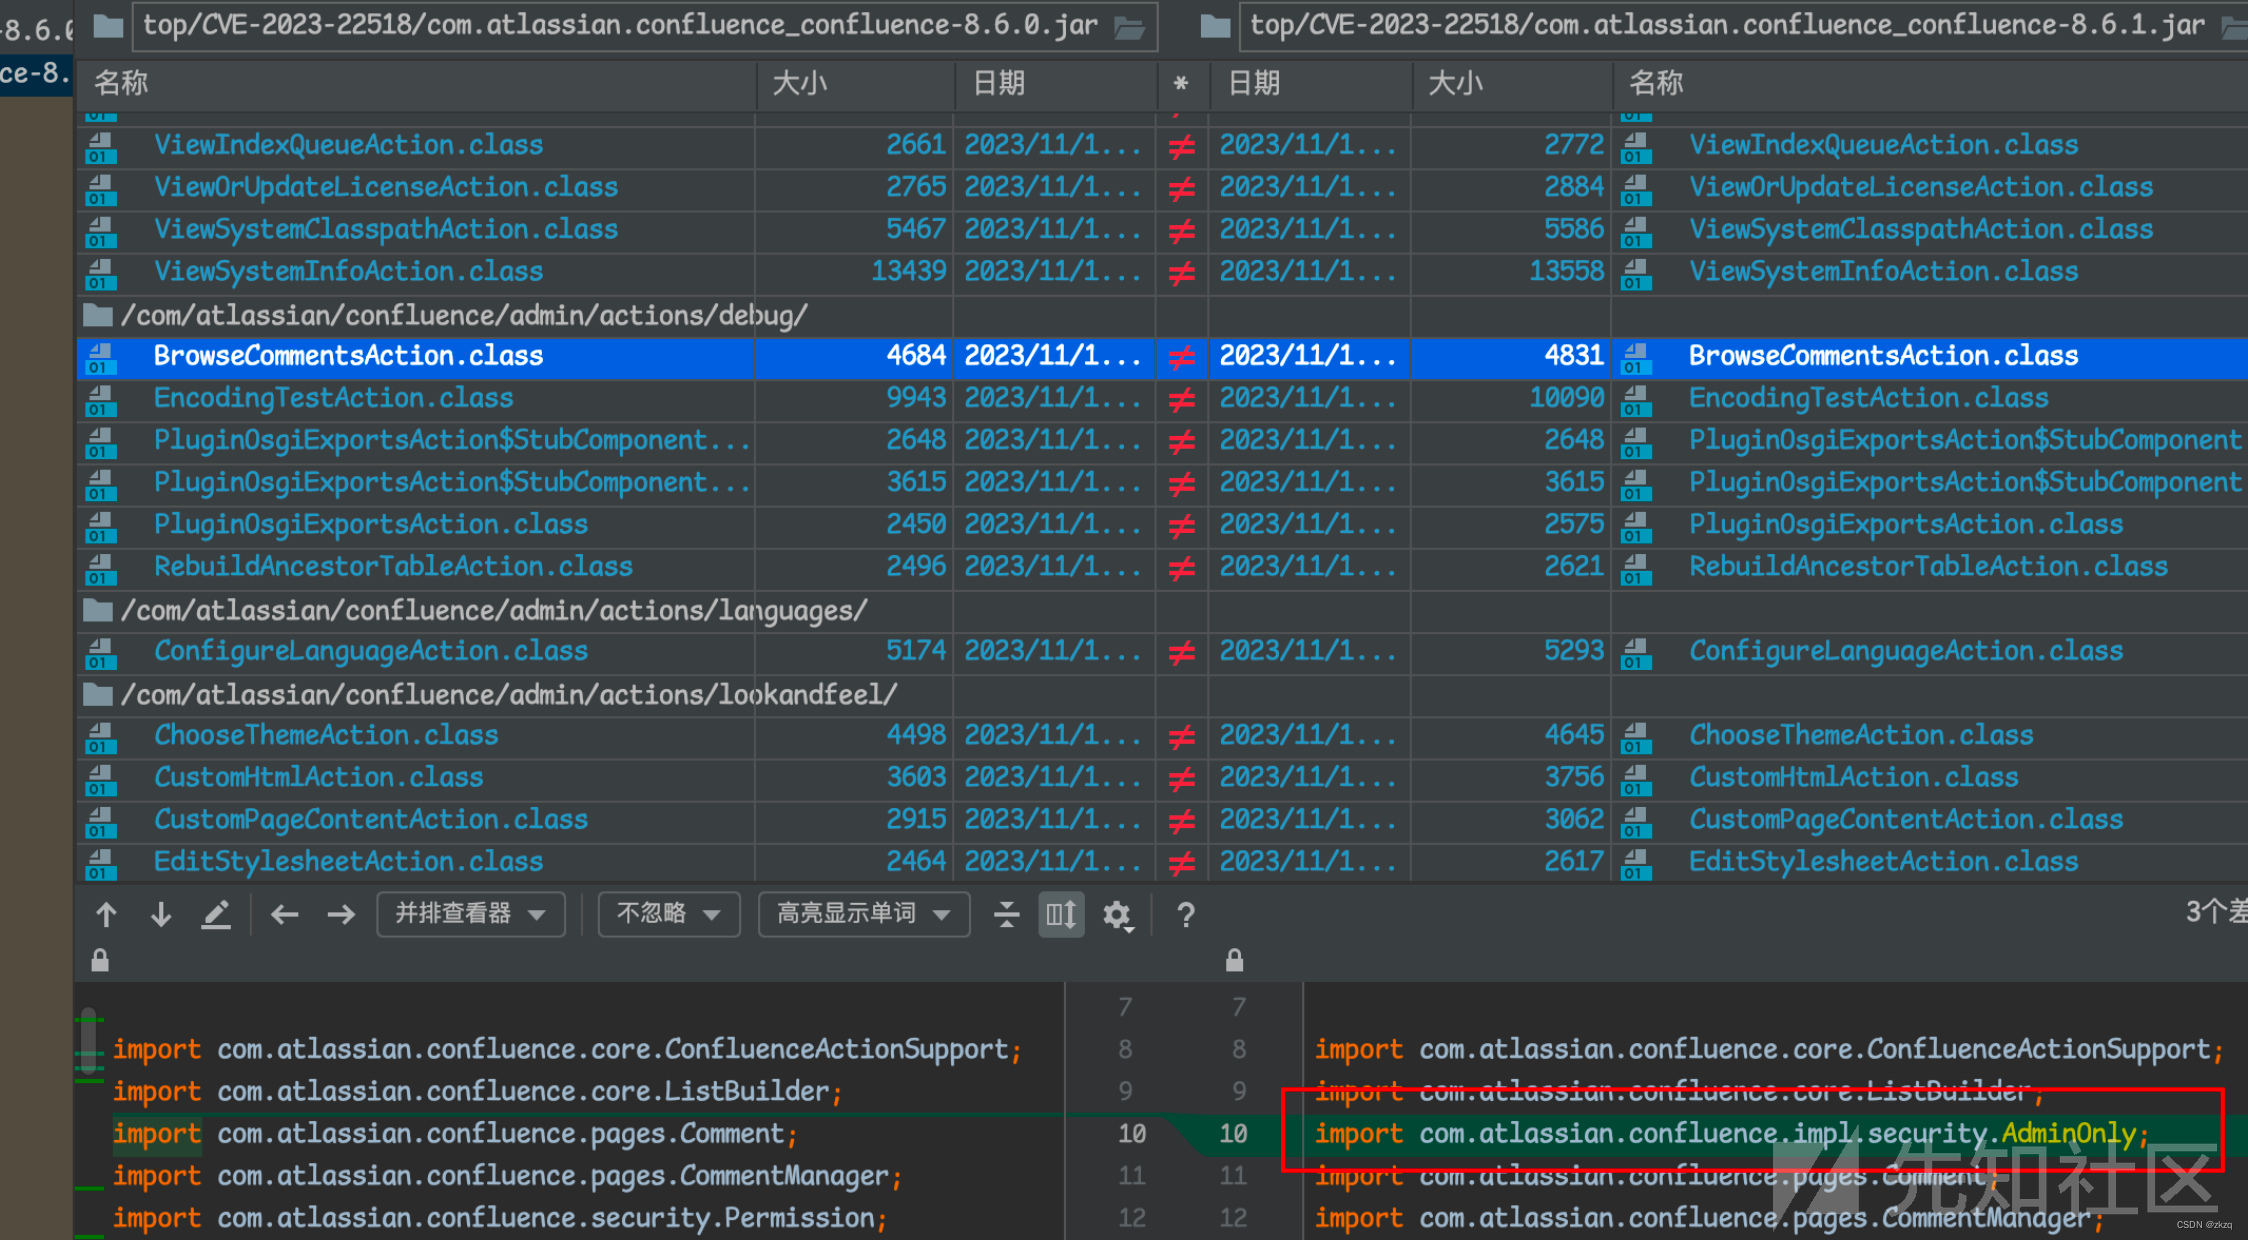Screen dimensions: 2248x1240
Task: Open the 不忽略 whitespace dropdown
Action: (x=668, y=914)
